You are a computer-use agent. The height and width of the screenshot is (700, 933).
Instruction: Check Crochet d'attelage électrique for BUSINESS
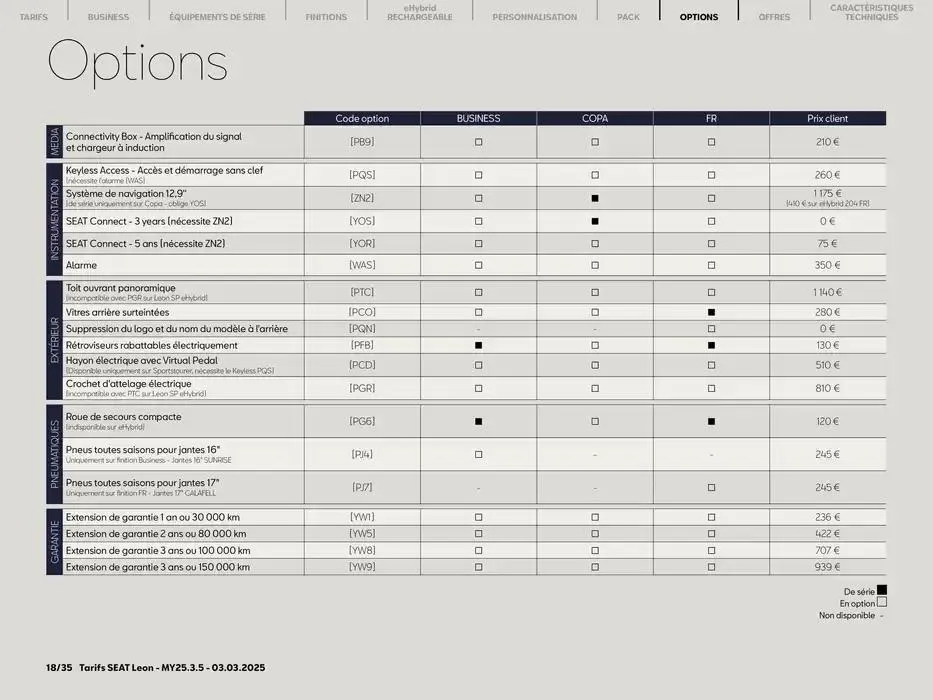click(x=478, y=389)
